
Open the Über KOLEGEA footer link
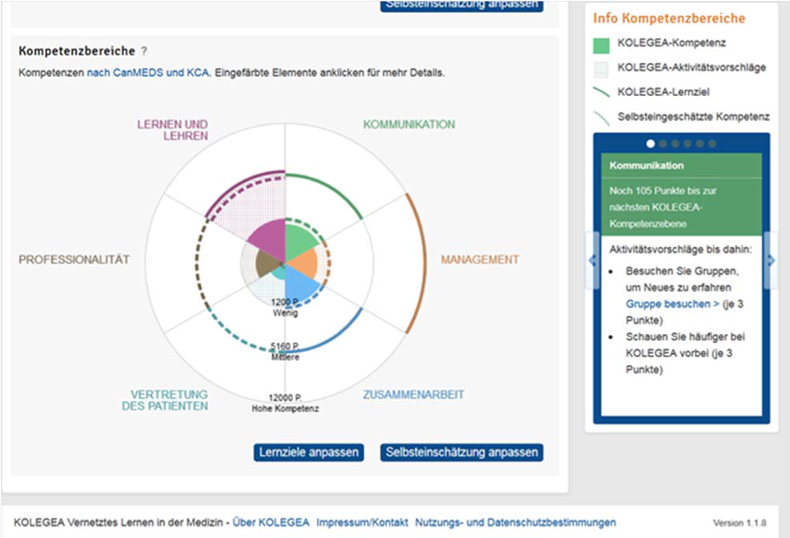270,522
